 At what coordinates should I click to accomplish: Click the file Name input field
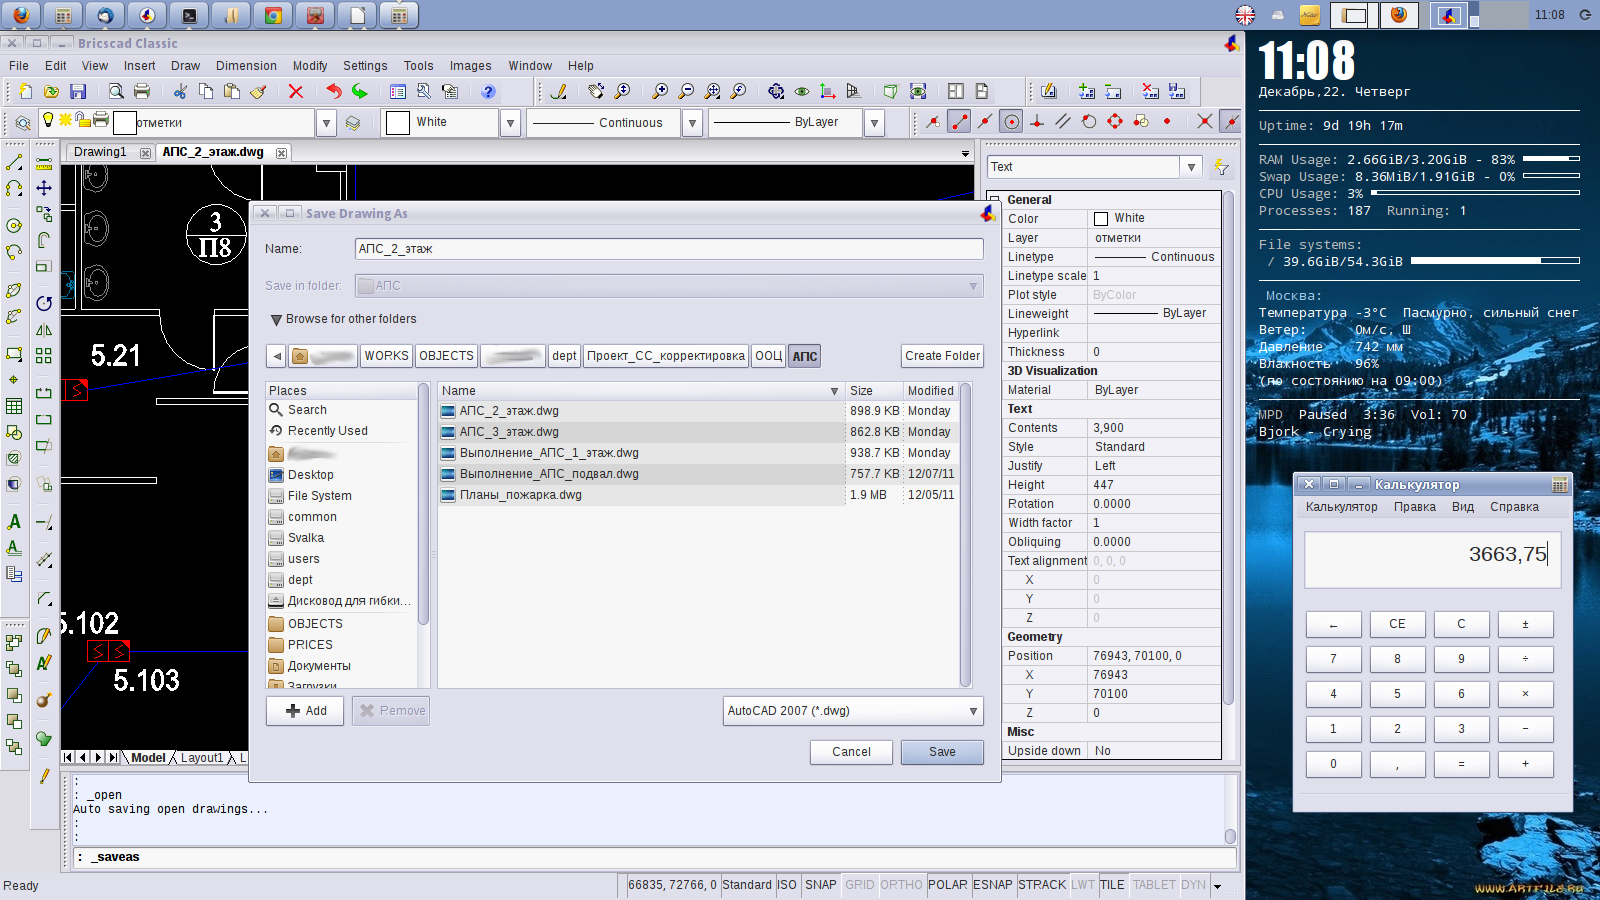(669, 249)
